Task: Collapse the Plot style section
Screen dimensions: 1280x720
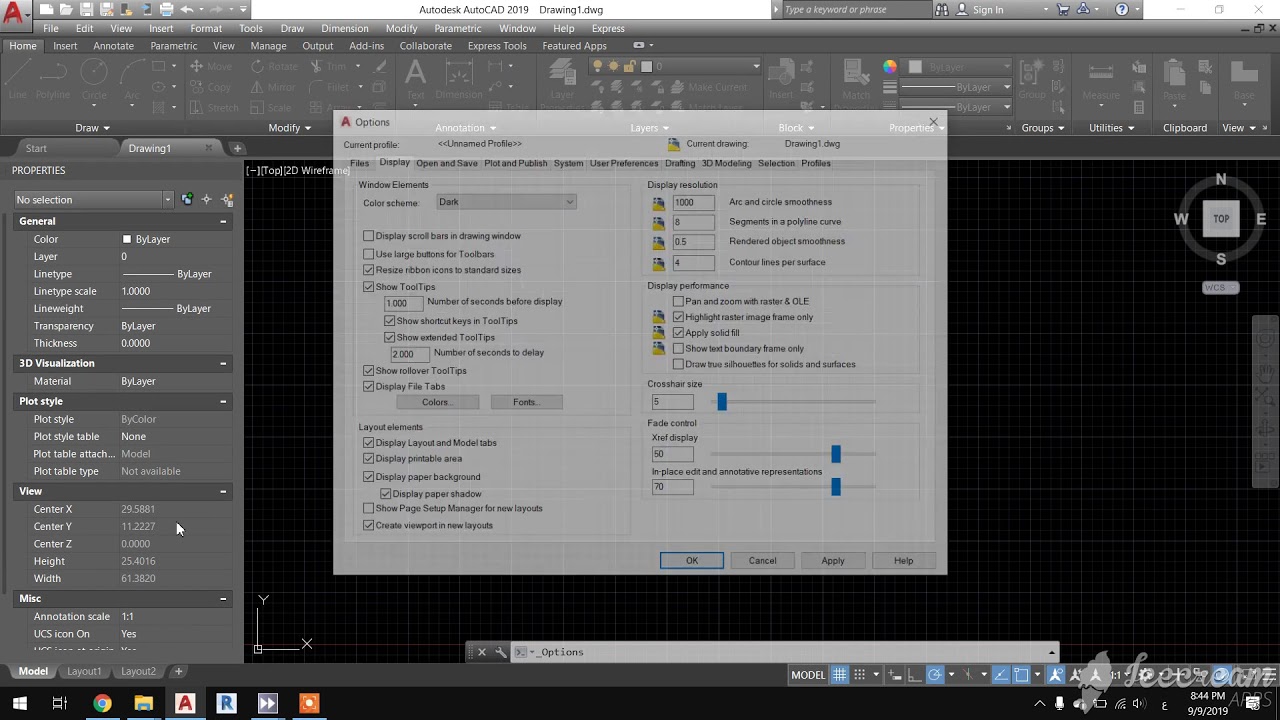Action: pyautogui.click(x=223, y=401)
